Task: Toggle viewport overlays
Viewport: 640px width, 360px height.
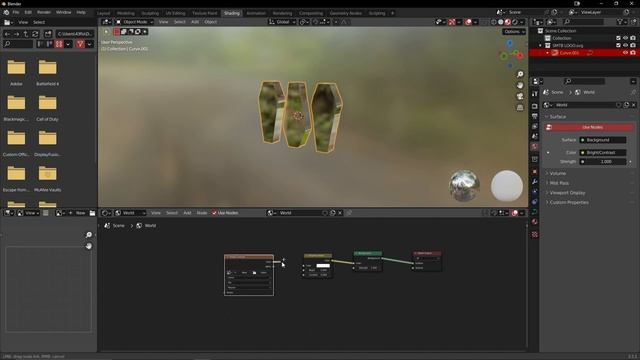Action: click(x=468, y=22)
